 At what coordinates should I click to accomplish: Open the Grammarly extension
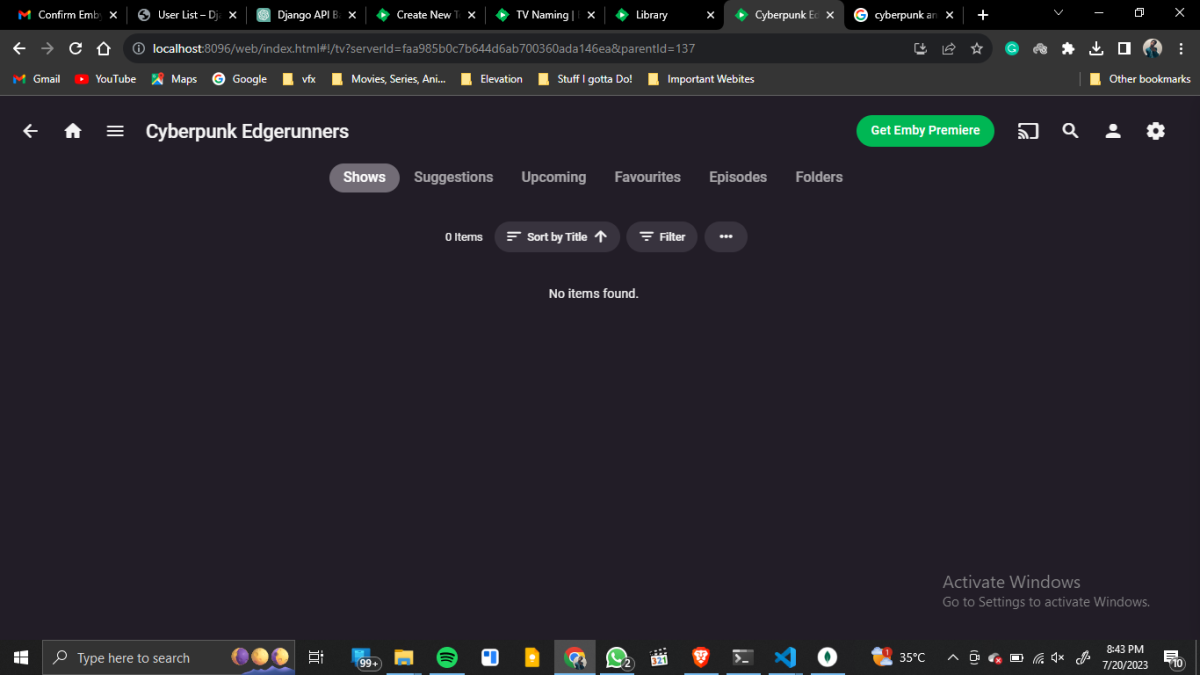tap(1012, 48)
